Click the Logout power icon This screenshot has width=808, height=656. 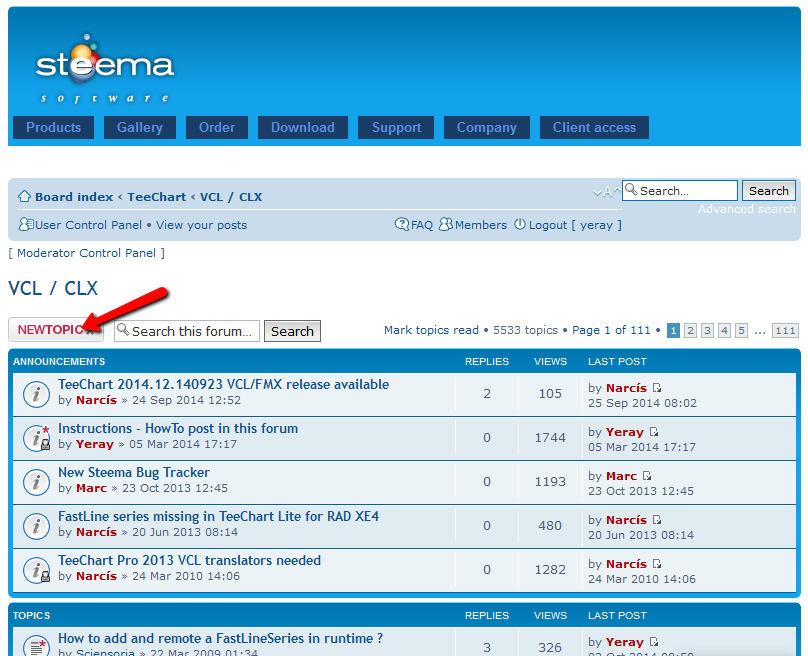[x=520, y=224]
